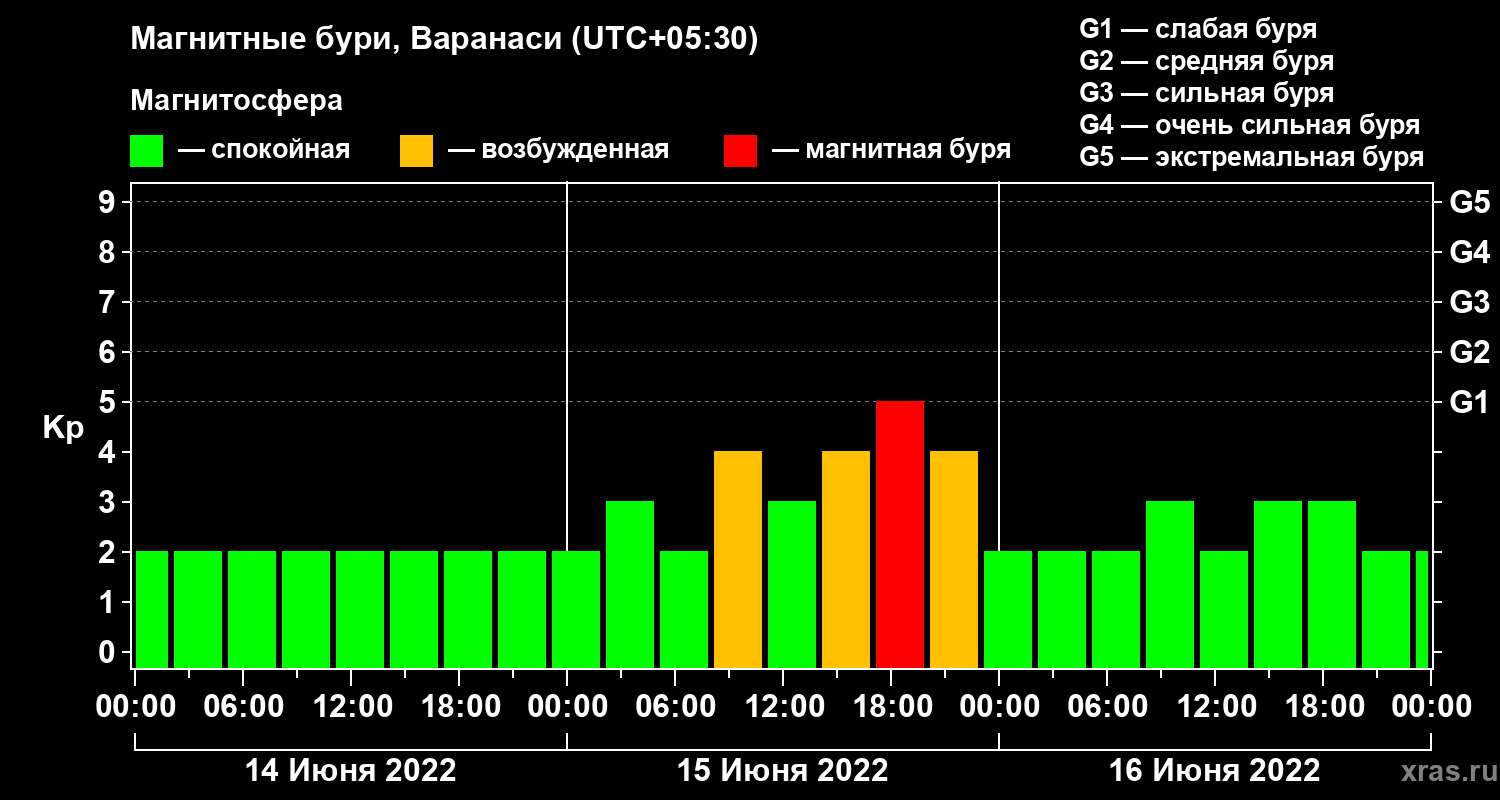
Task: Click the title 'Магнитные бури, Варанаси (UTC+05:30)'
Action: [444, 40]
